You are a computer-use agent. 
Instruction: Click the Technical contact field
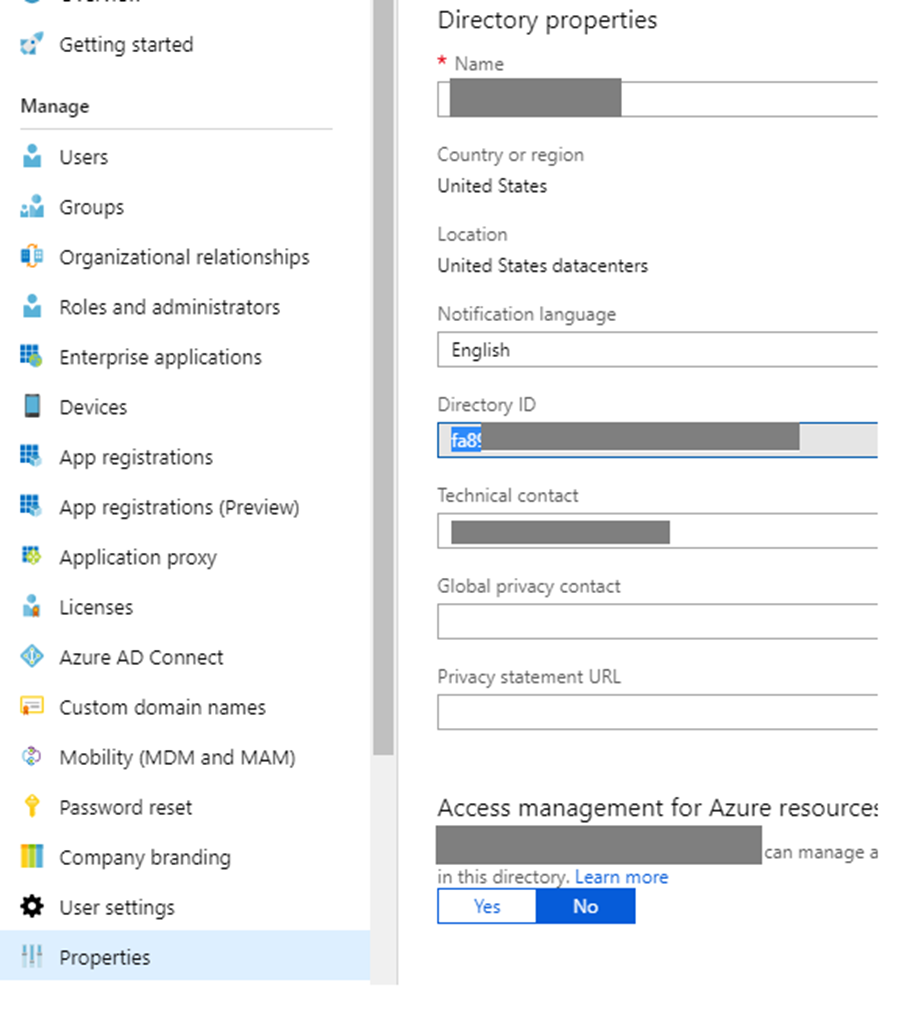coord(658,530)
